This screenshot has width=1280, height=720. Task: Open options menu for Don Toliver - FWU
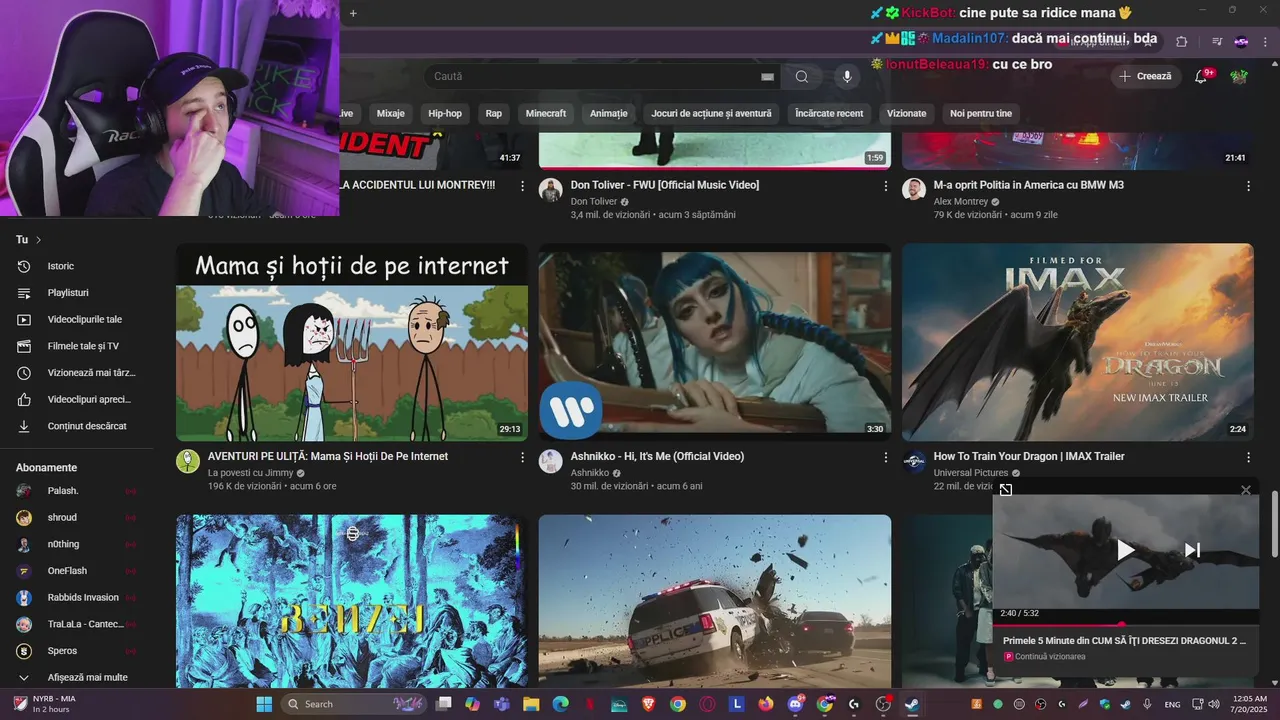click(885, 186)
